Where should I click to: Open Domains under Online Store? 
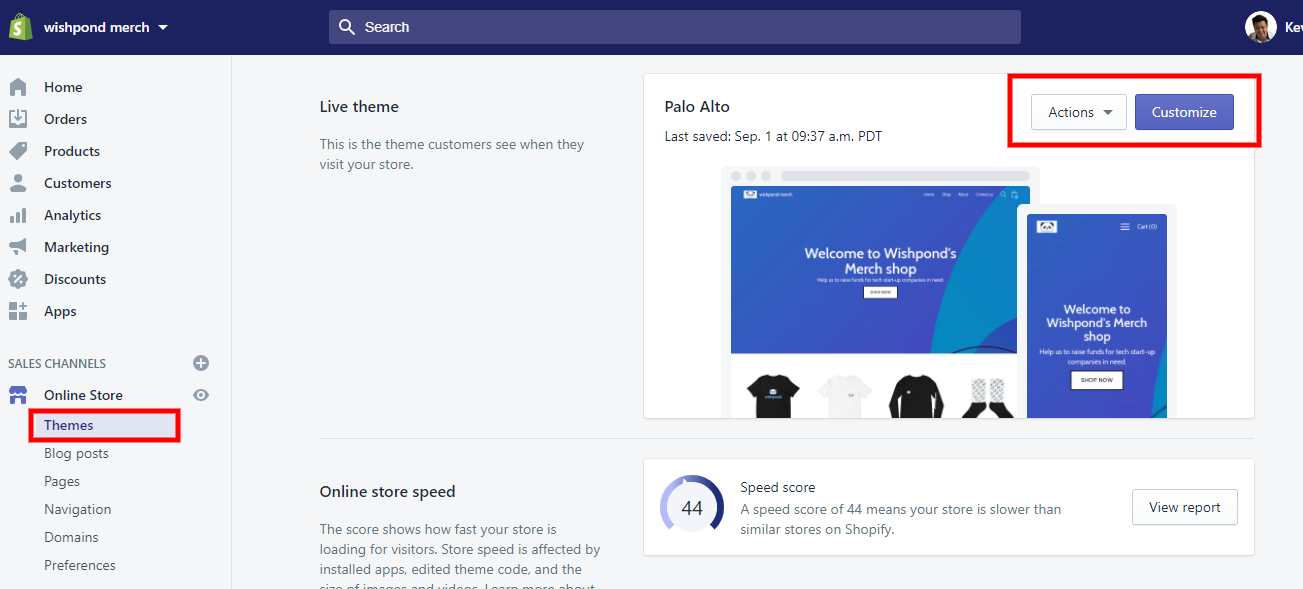coord(71,537)
